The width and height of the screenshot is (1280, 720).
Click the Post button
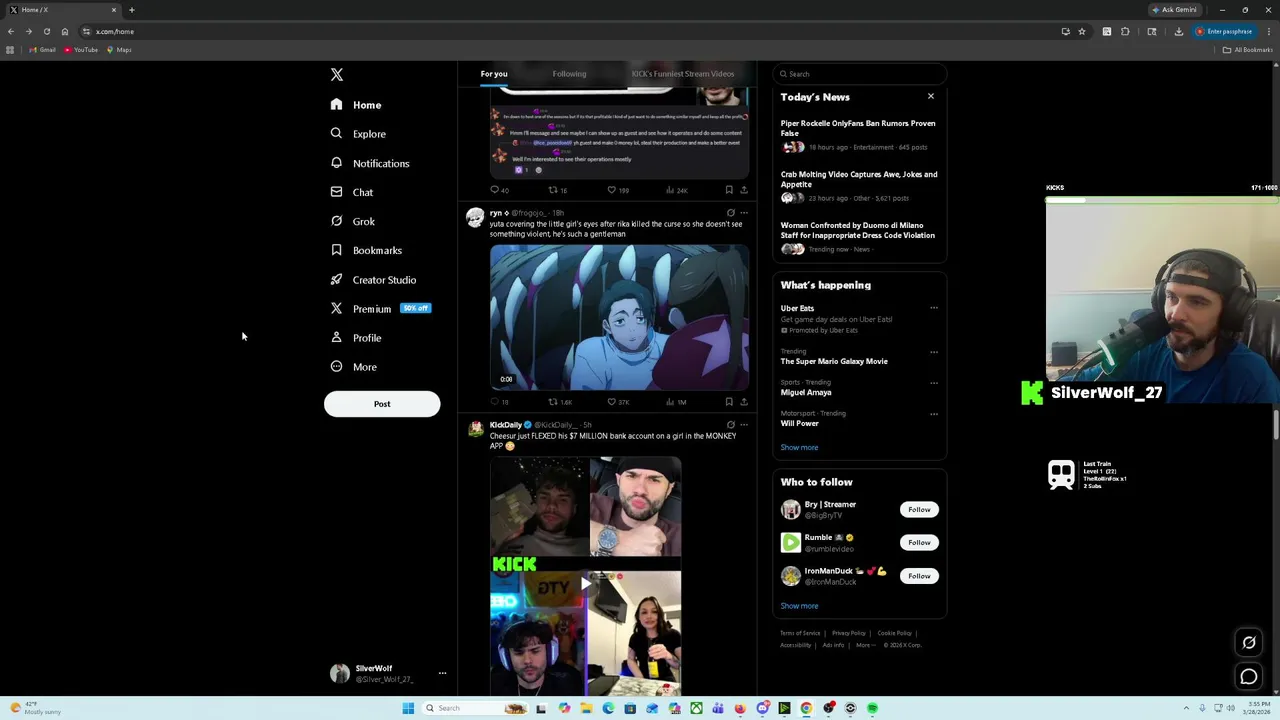coord(382,404)
